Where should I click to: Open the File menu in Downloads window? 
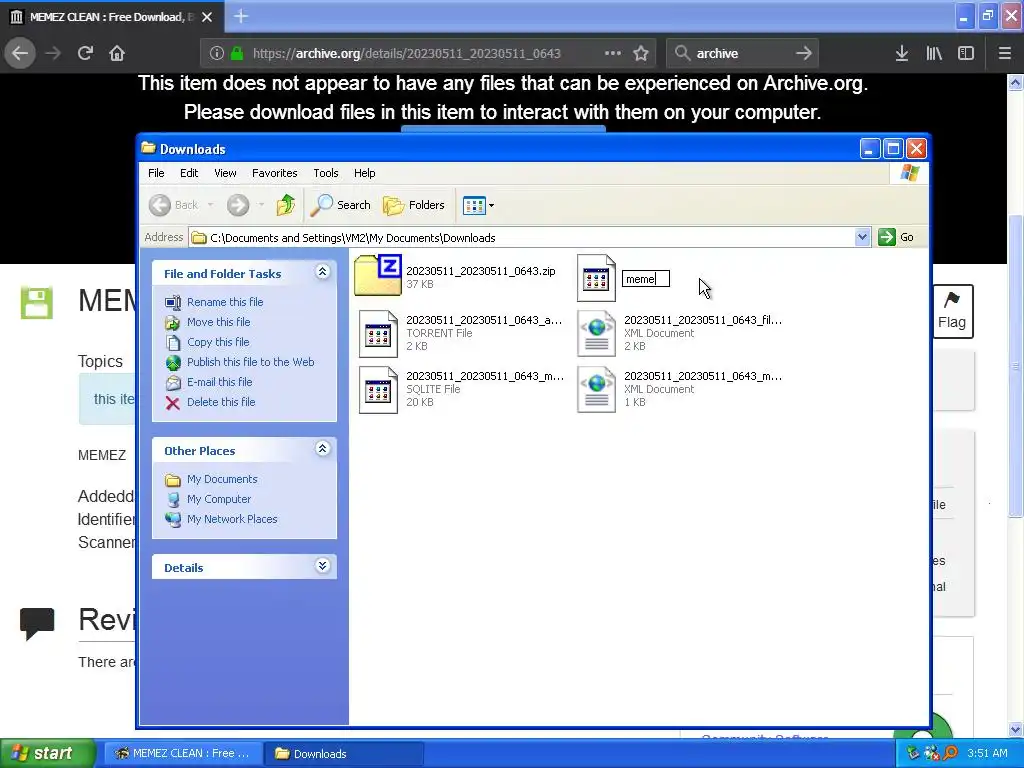[156, 173]
